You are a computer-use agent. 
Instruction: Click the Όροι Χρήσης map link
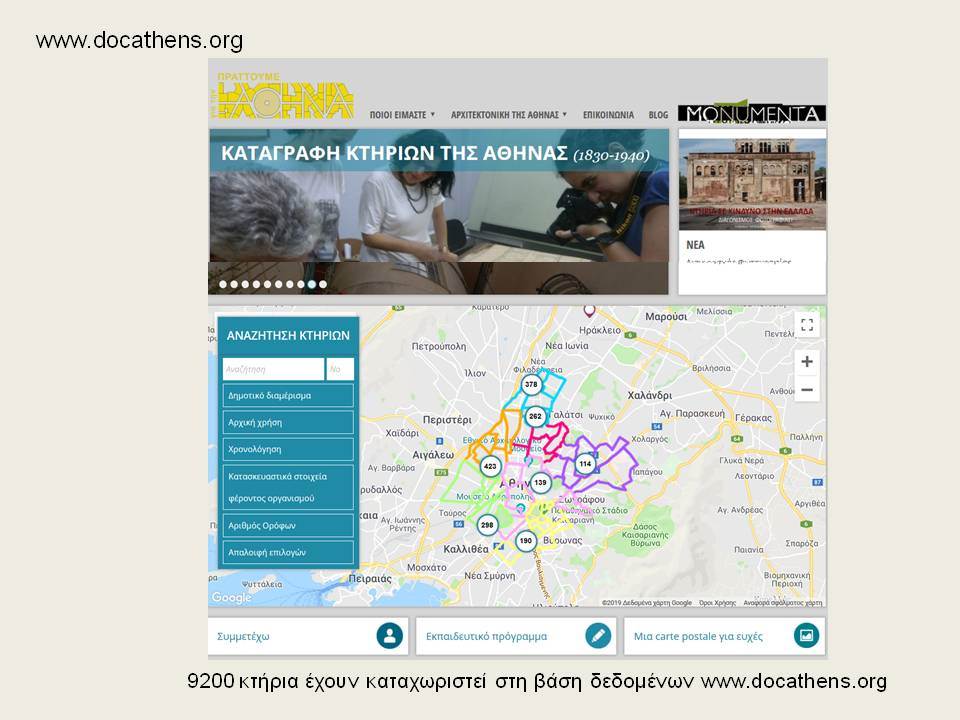pyautogui.click(x=717, y=603)
